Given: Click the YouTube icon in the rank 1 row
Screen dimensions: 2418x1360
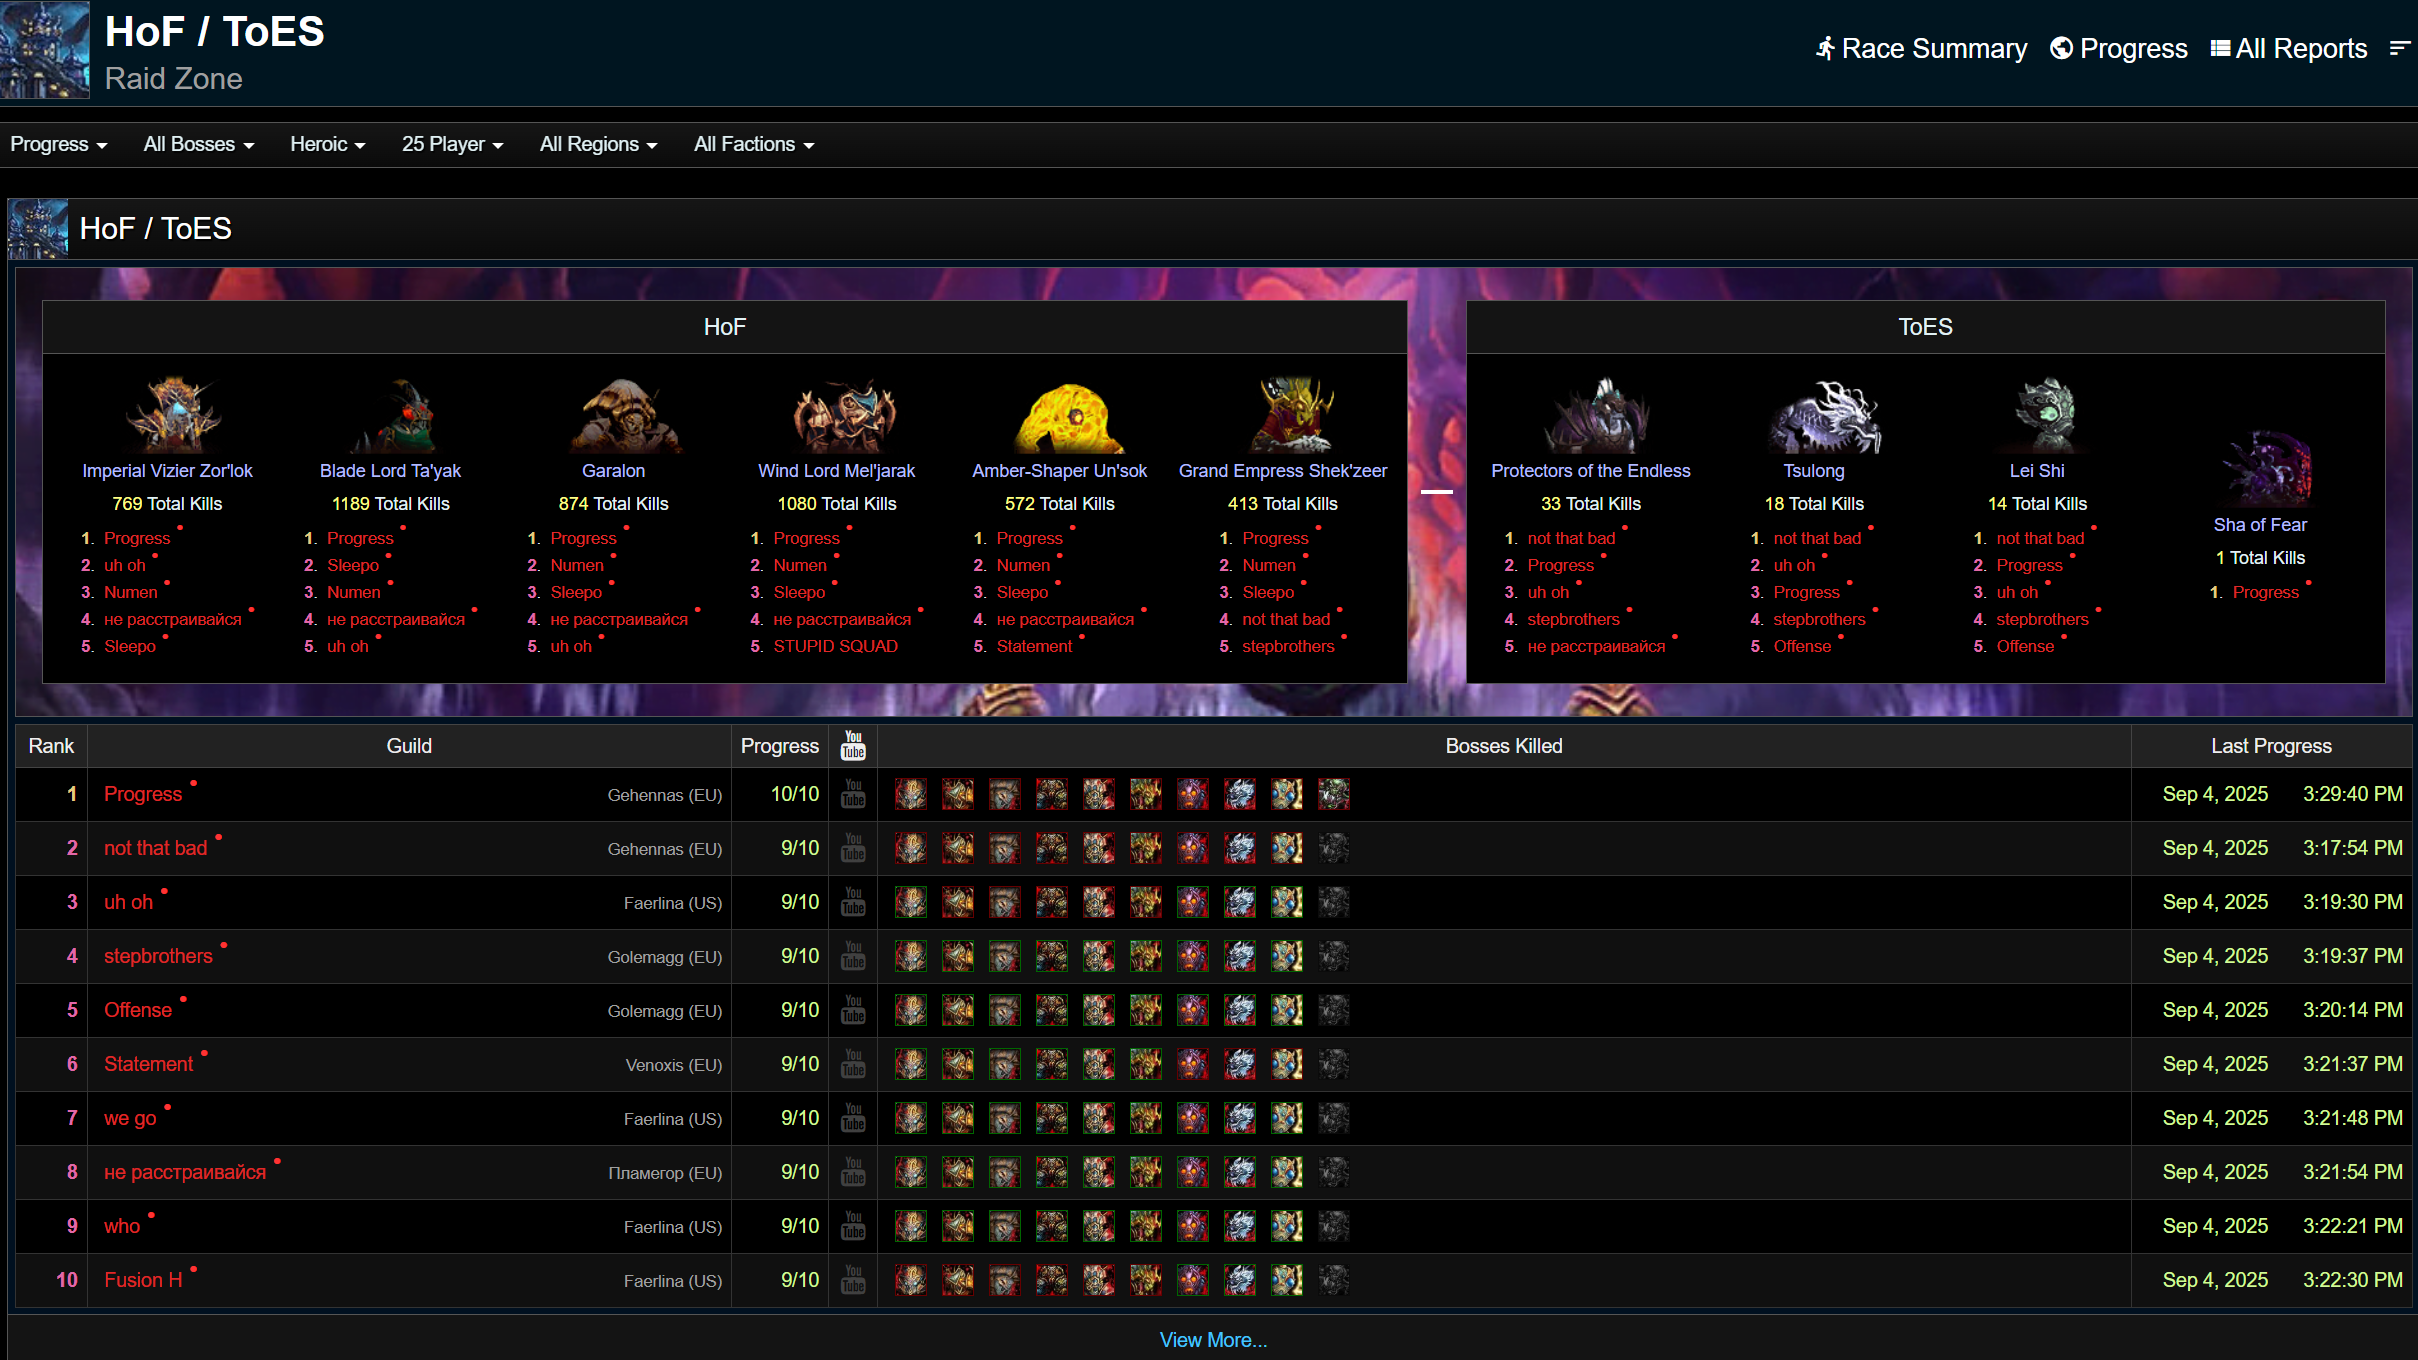Looking at the screenshot, I should click(853, 793).
